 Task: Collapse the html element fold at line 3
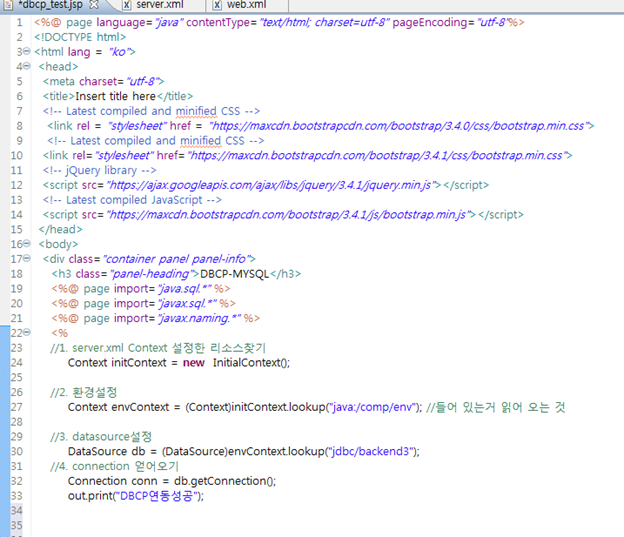point(27,51)
